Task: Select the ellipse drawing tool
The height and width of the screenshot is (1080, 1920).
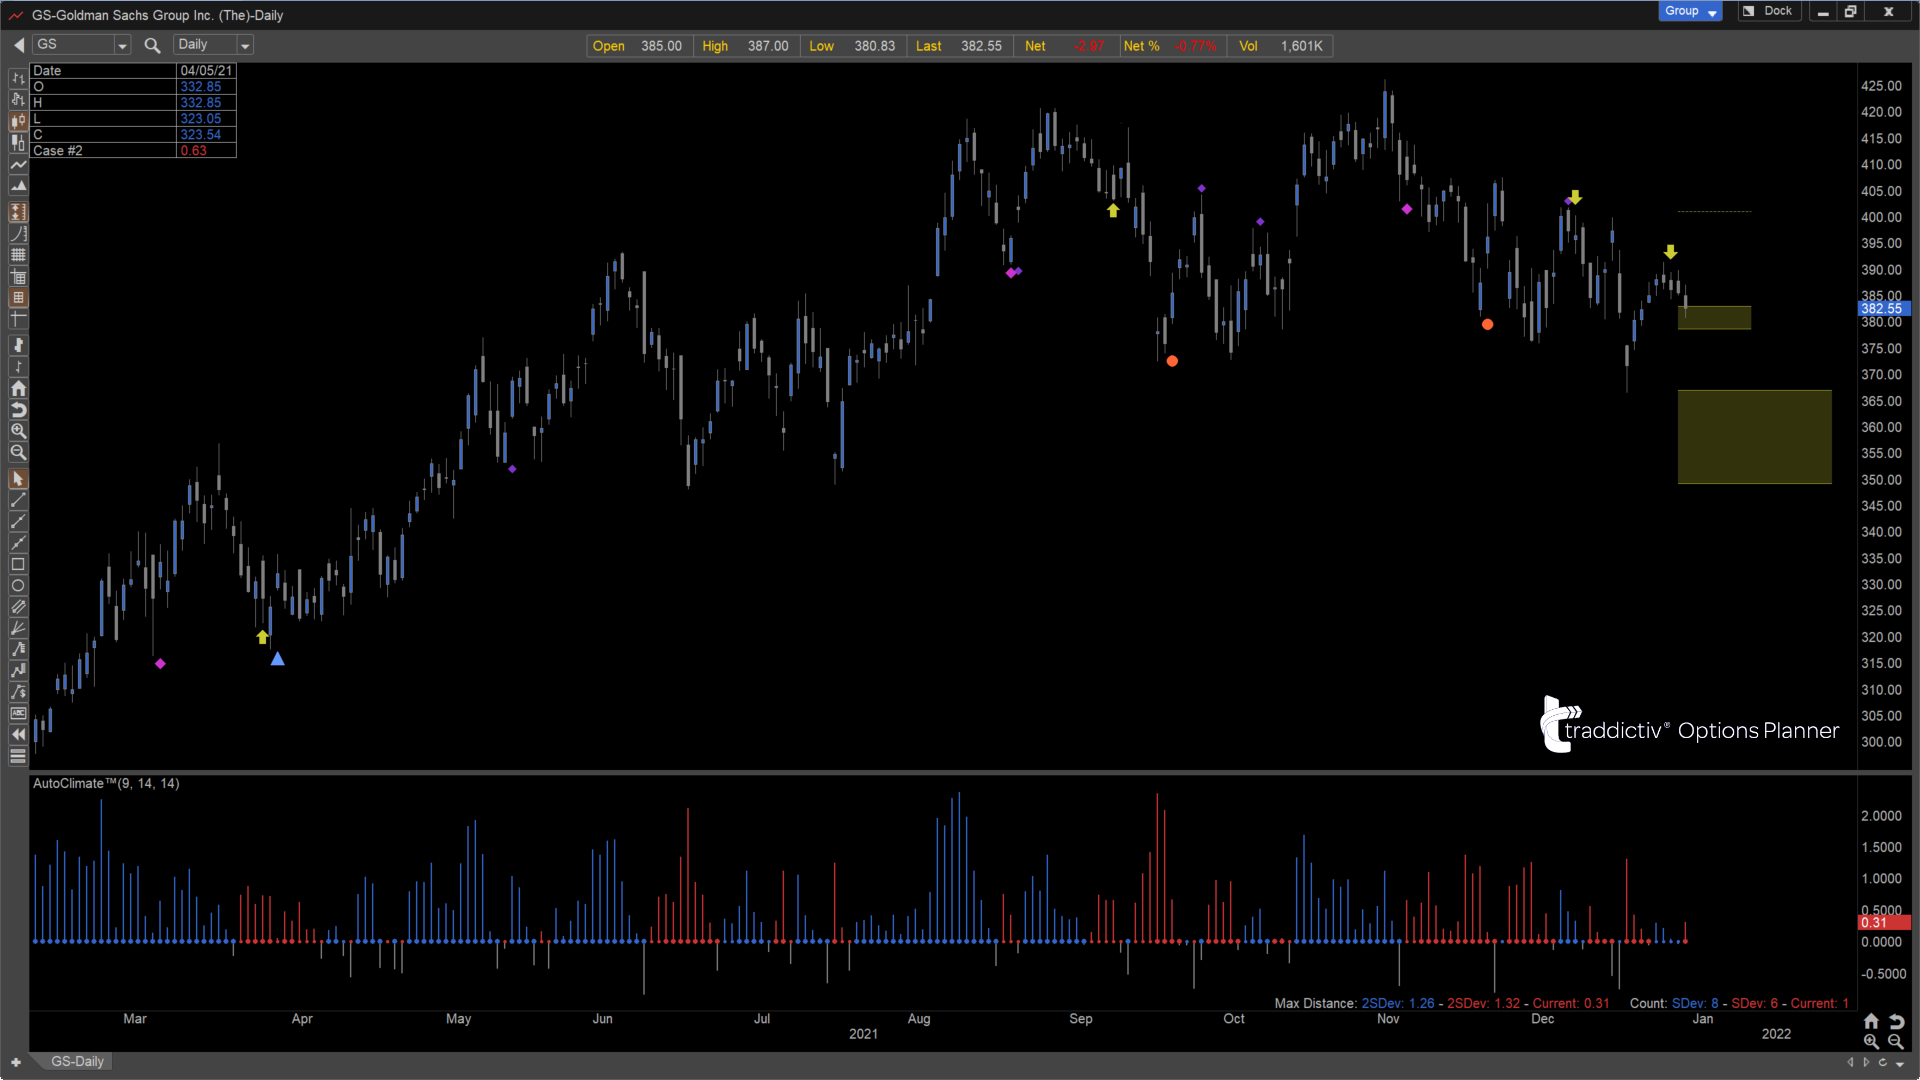Action: coord(18,586)
